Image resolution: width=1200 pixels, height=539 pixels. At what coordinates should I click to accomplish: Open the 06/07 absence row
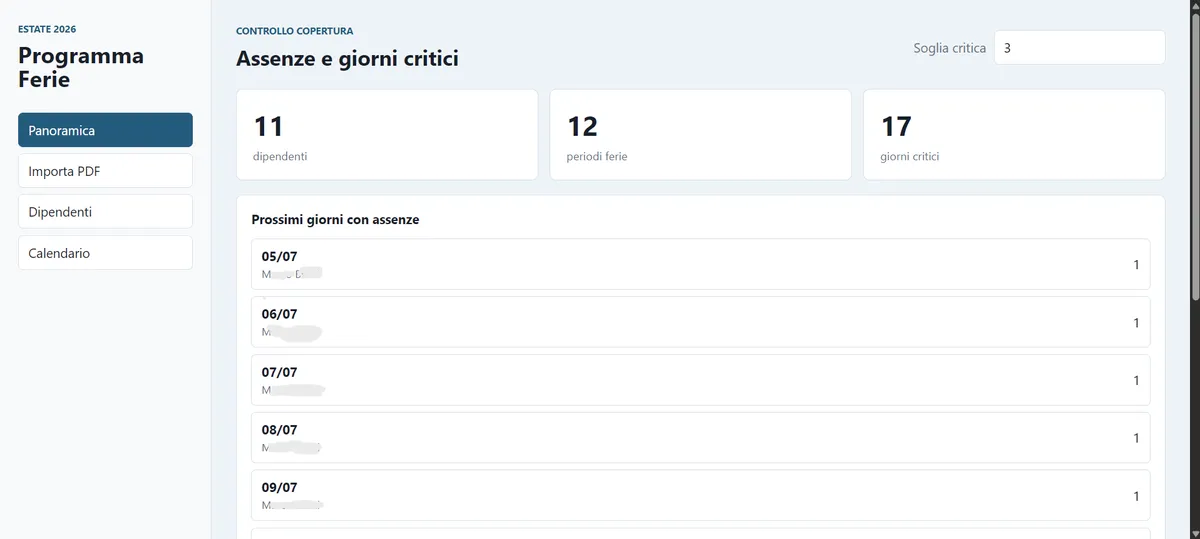tap(700, 322)
